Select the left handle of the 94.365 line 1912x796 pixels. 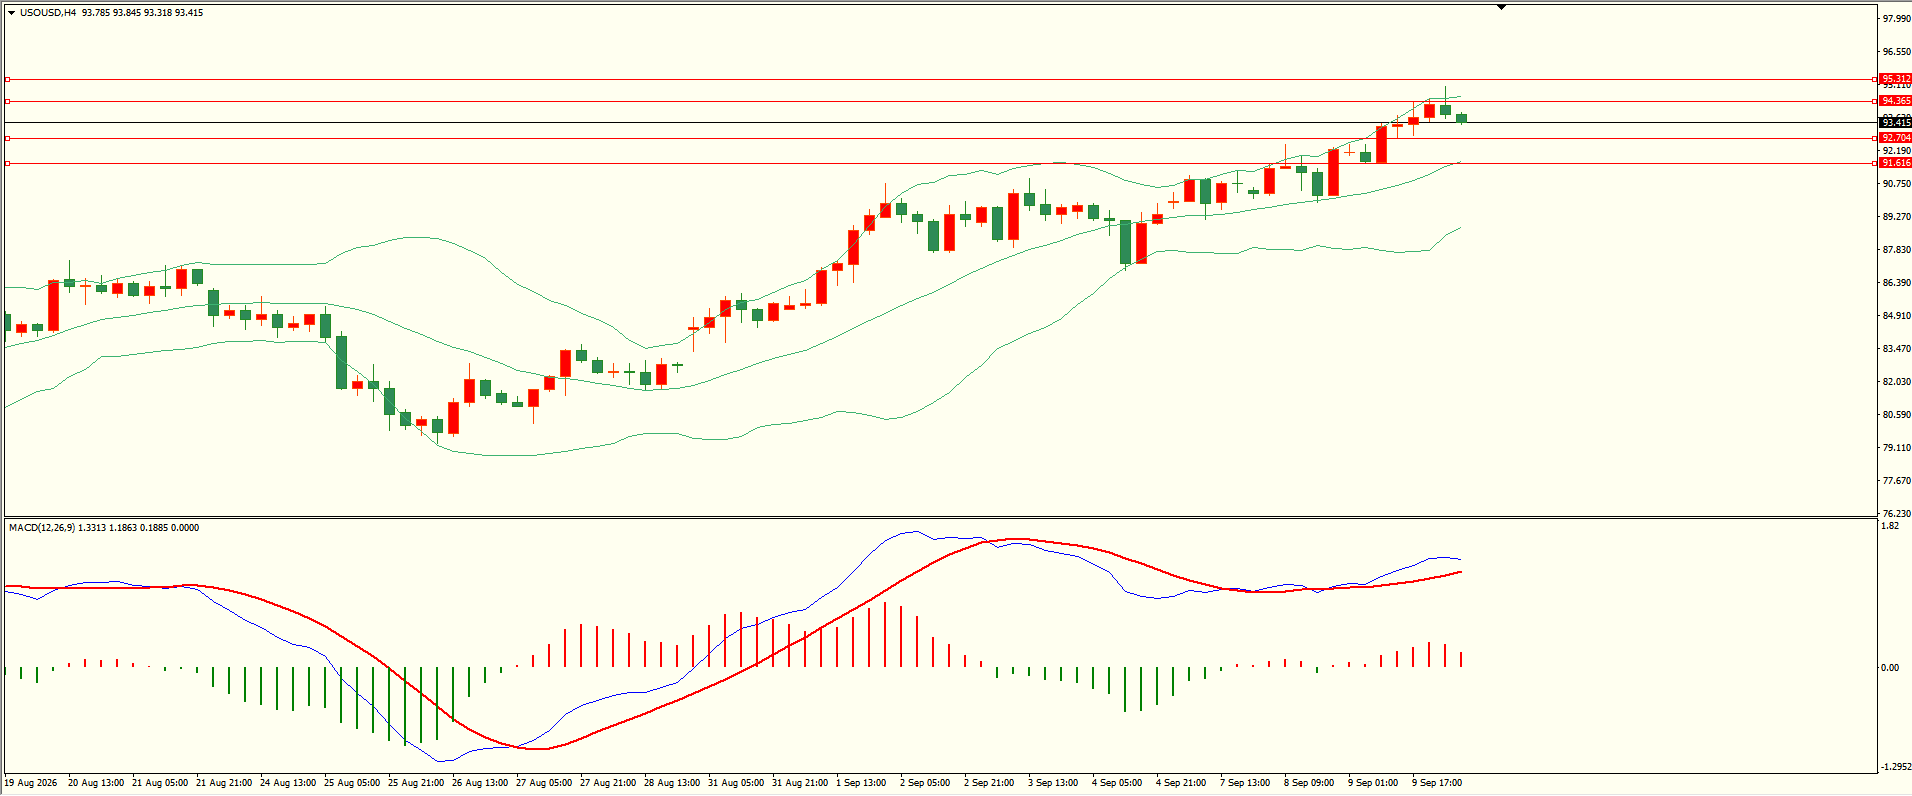pyautogui.click(x=8, y=101)
